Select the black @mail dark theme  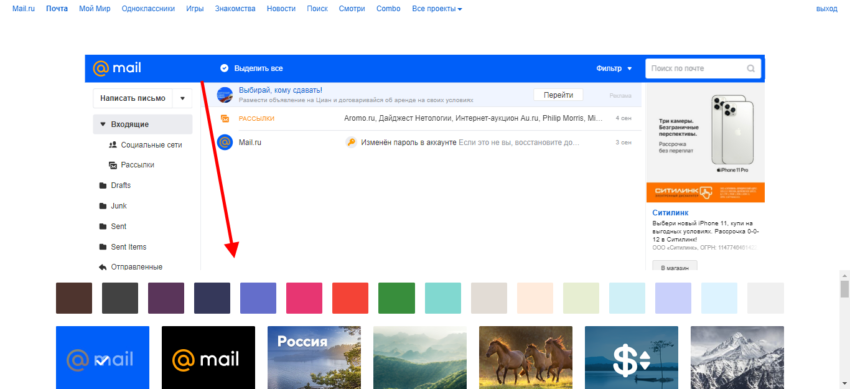(x=208, y=358)
